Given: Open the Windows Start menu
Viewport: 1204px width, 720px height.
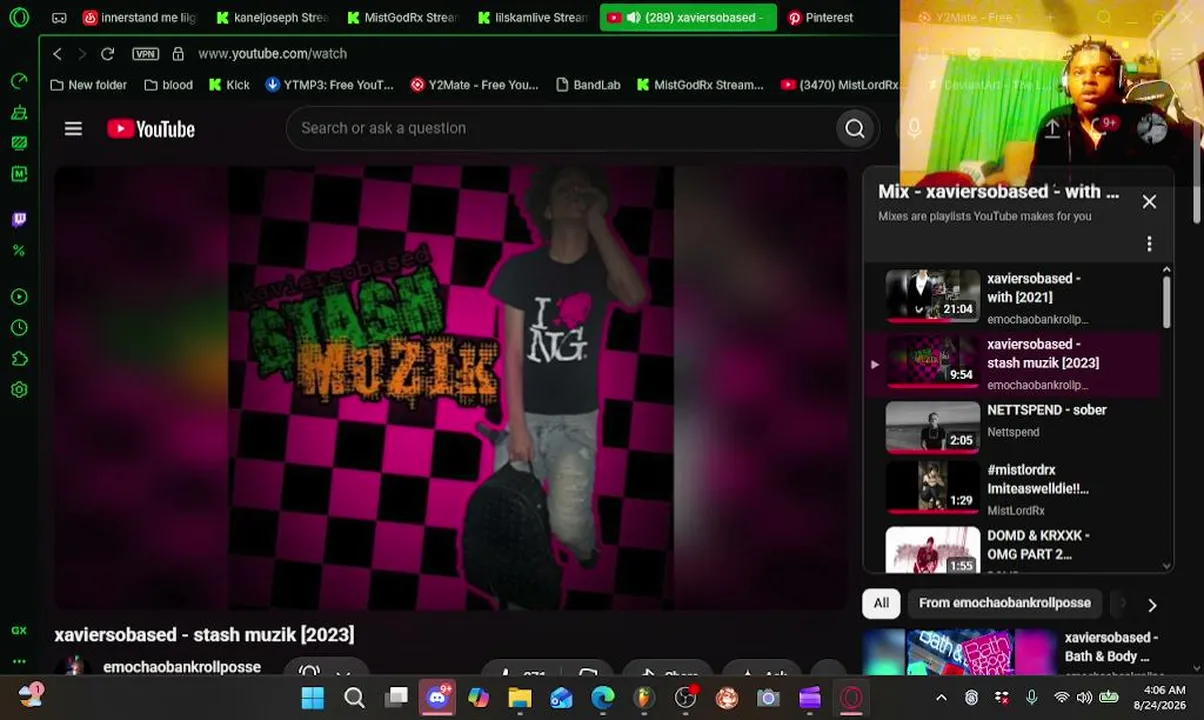Looking at the screenshot, I should (x=313, y=697).
